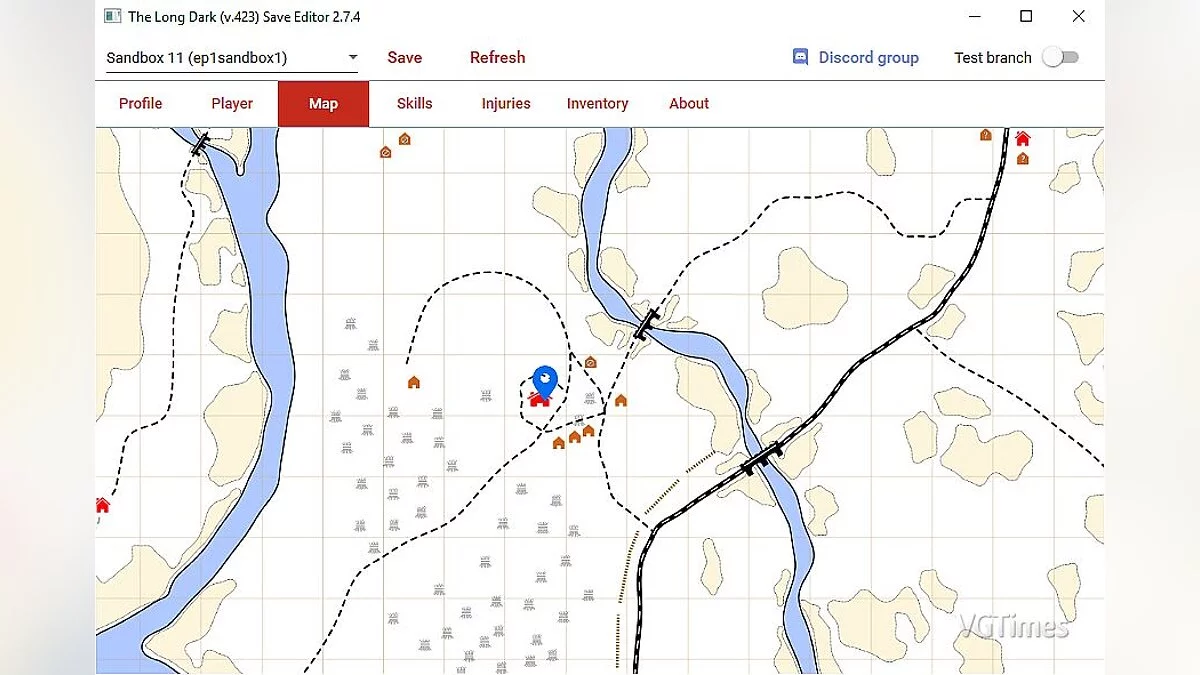
Task: Go to the Injuries tab
Action: coord(506,103)
